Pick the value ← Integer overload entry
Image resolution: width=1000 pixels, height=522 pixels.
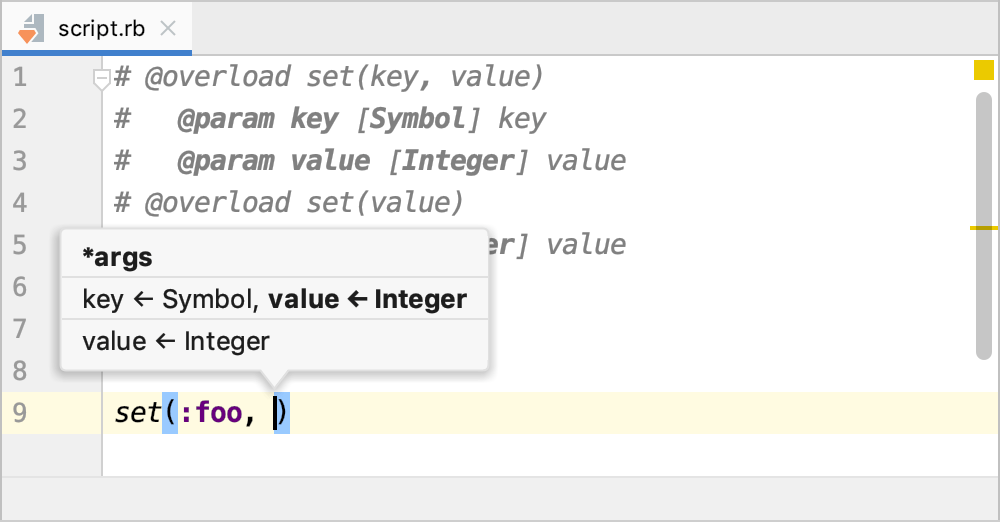coord(176,341)
